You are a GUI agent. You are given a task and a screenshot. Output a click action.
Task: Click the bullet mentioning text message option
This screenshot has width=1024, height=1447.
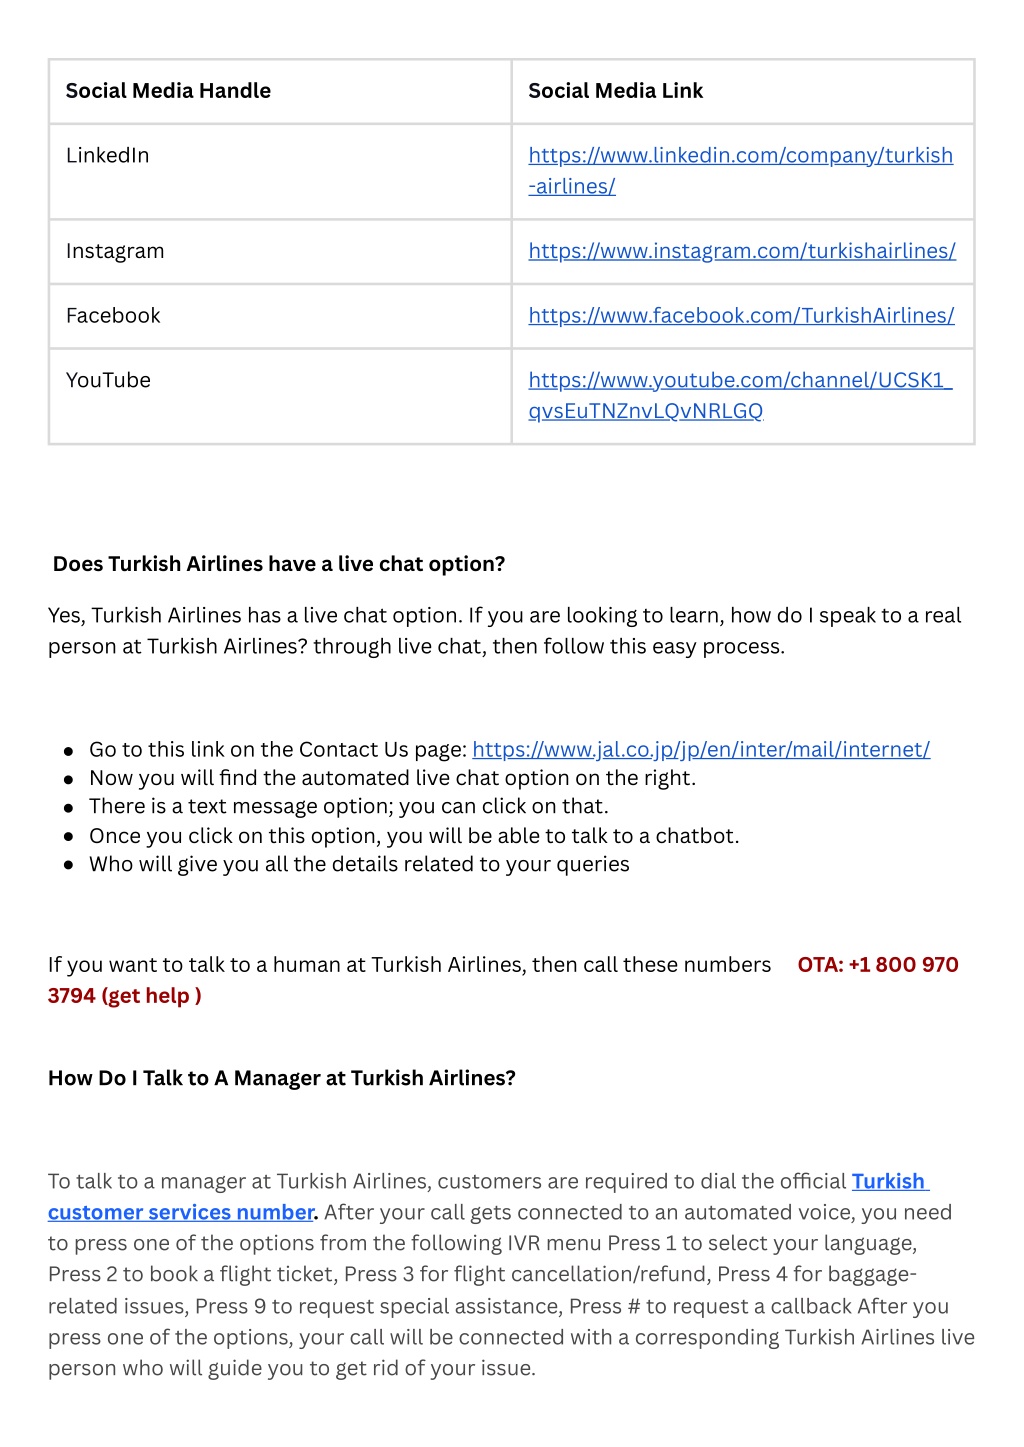[349, 806]
